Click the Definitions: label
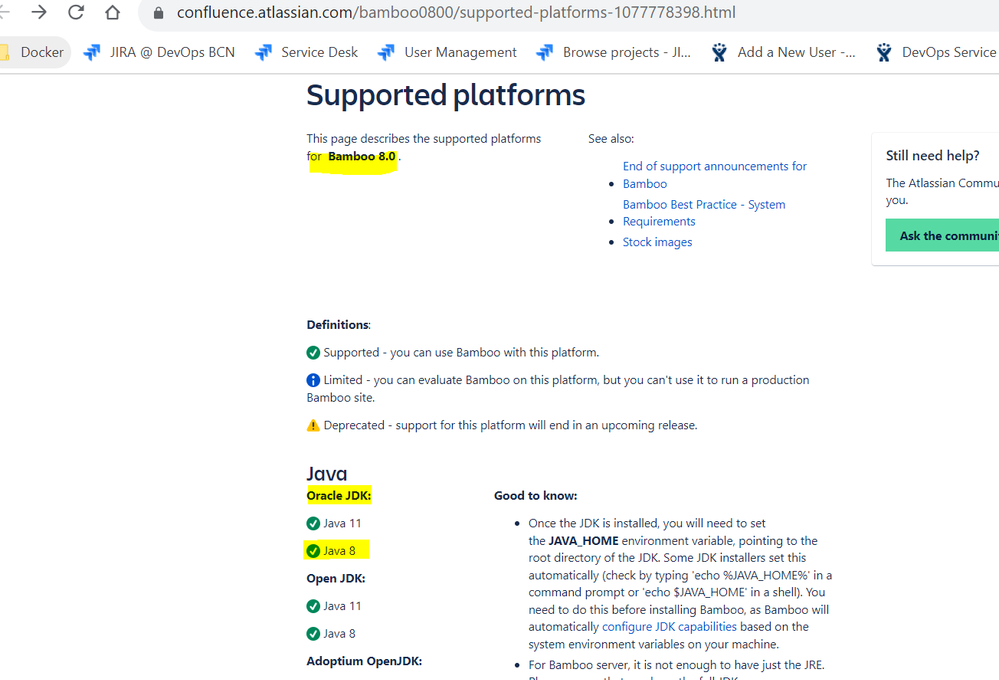Screen dimensions: 999x680 pyautogui.click(x=338, y=324)
